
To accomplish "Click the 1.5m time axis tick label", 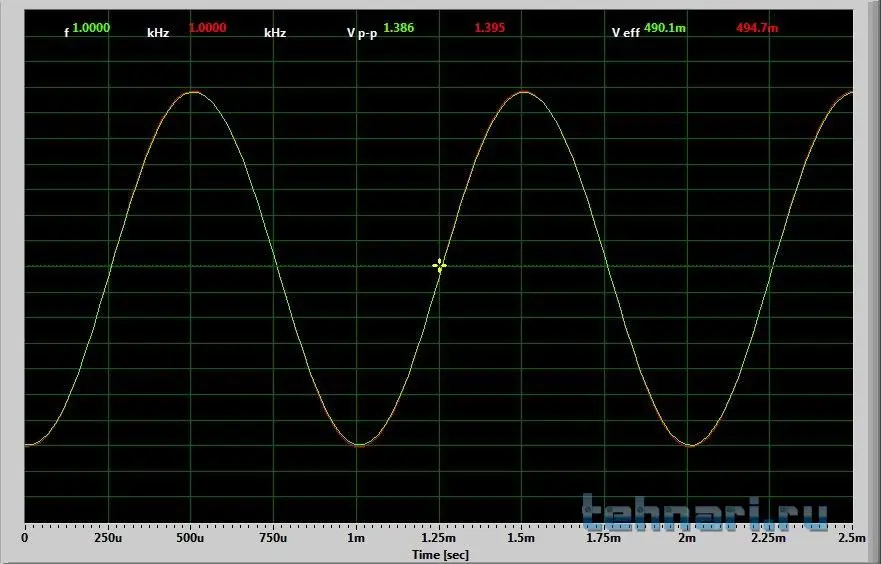I will pyautogui.click(x=521, y=538).
